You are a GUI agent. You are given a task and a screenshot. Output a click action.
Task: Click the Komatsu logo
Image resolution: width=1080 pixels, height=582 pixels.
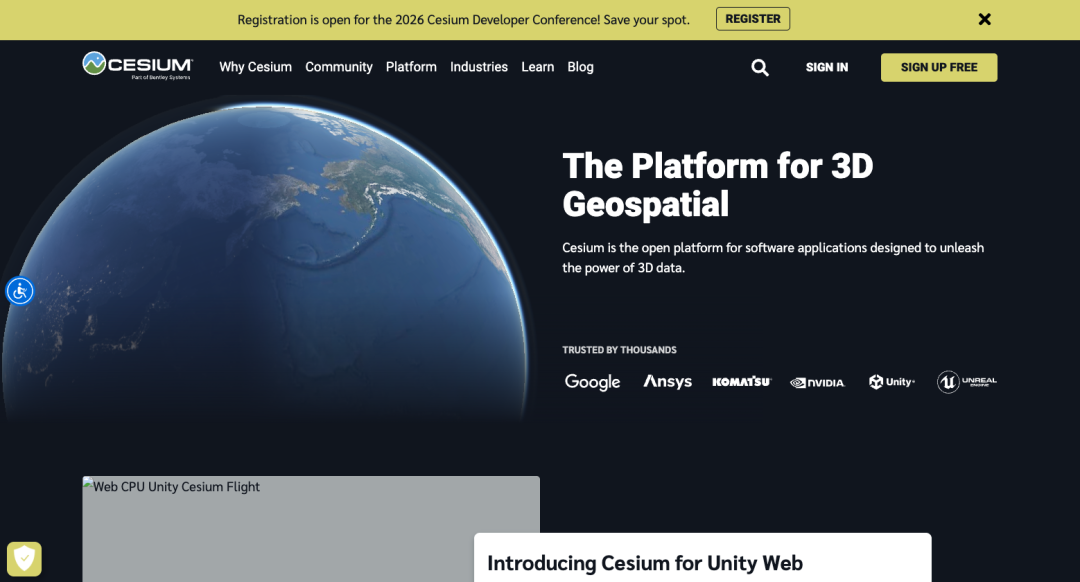[742, 382]
